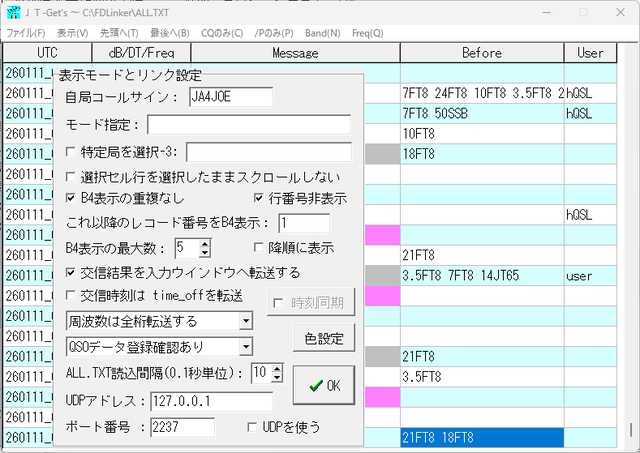This screenshot has width=640, height=453.
Task: Click hQSL cell beside '7FT8 50SSB'
Action: click(590, 113)
